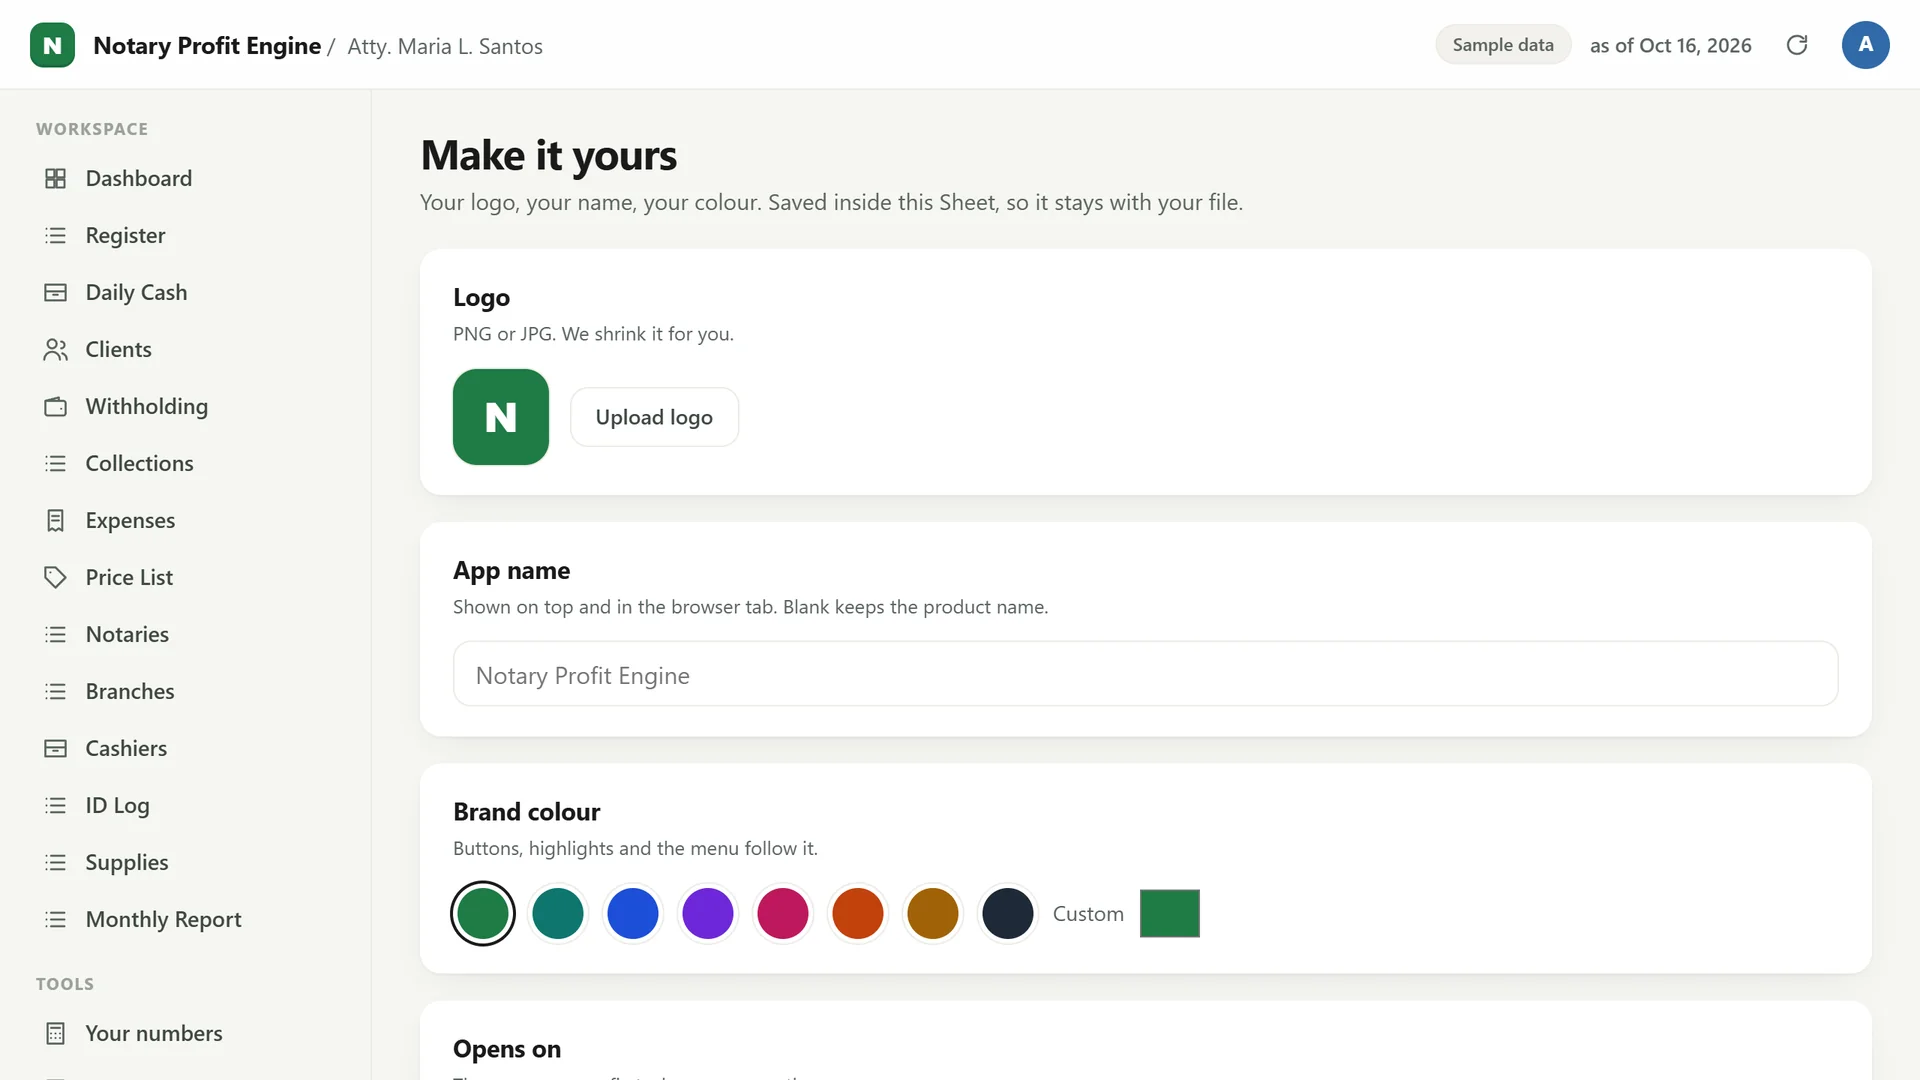Viewport: 1920px width, 1080px height.
Task: Click the Clients people icon
Action: 56,349
